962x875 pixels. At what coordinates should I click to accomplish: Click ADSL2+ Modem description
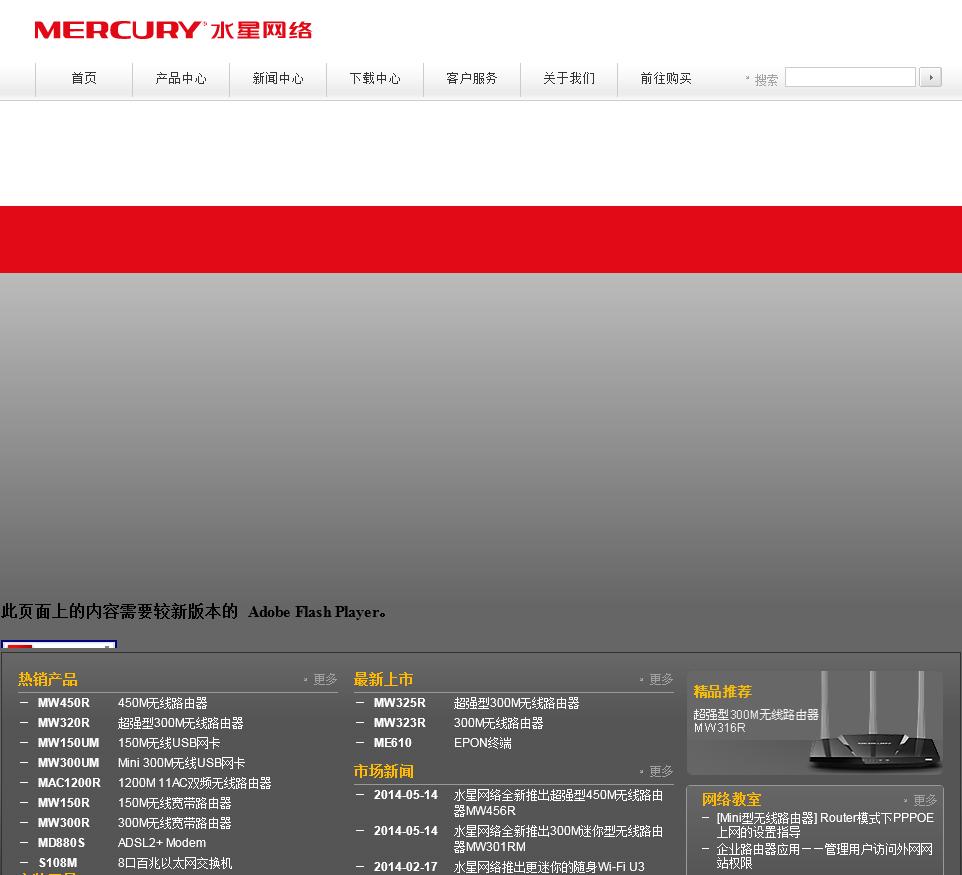[x=162, y=842]
